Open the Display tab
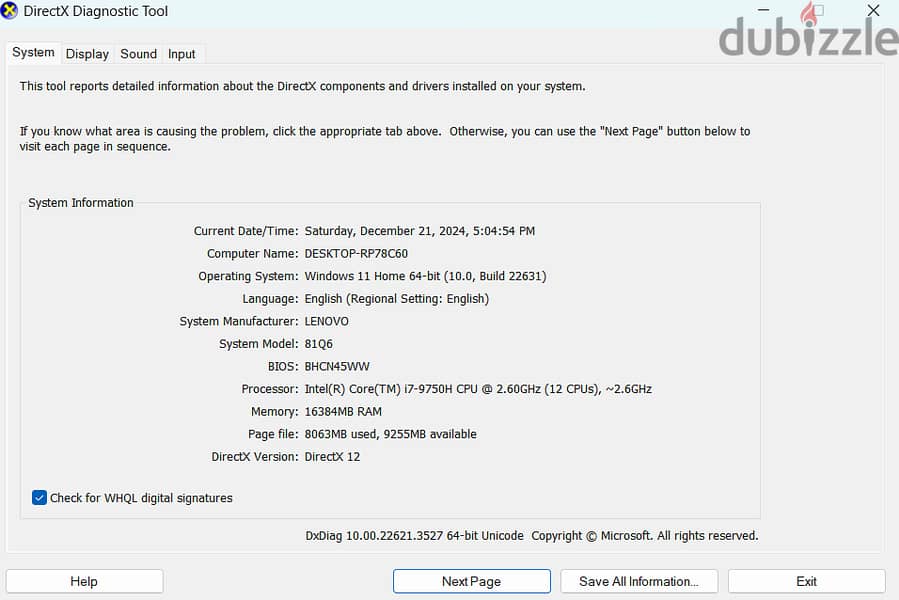Image resolution: width=899 pixels, height=600 pixels. pyautogui.click(x=87, y=54)
